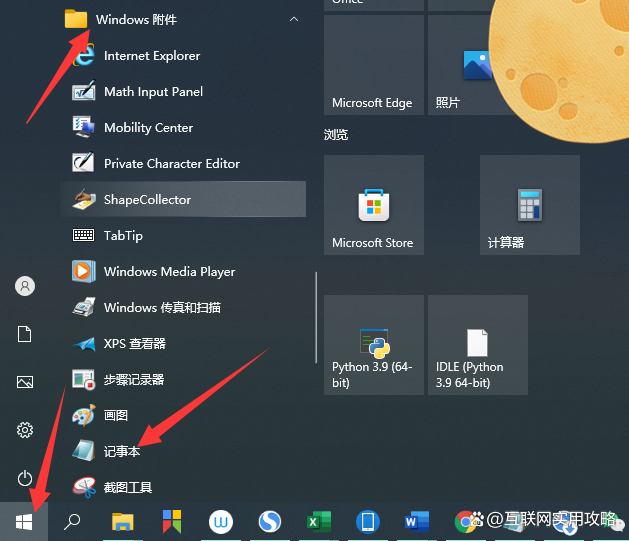
Task: Open Windows 传真和扫描
Action: click(183, 308)
